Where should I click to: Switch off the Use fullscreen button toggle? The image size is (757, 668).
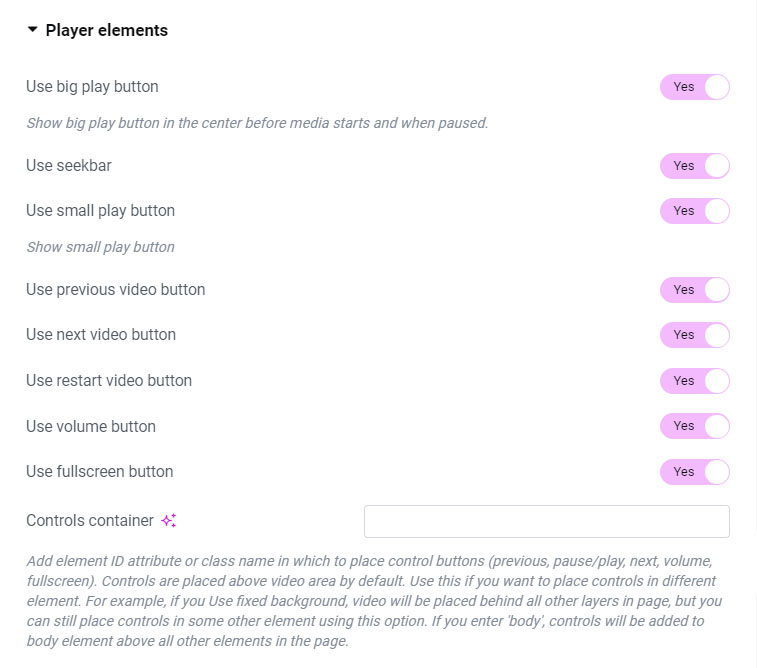tap(694, 472)
